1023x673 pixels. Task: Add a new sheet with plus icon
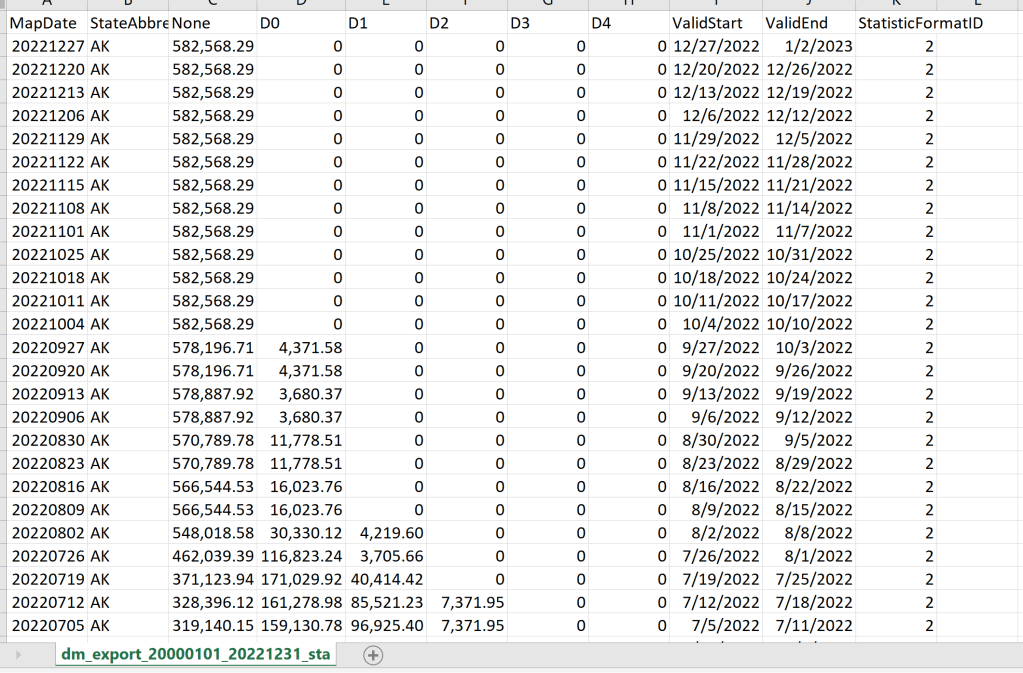[373, 655]
